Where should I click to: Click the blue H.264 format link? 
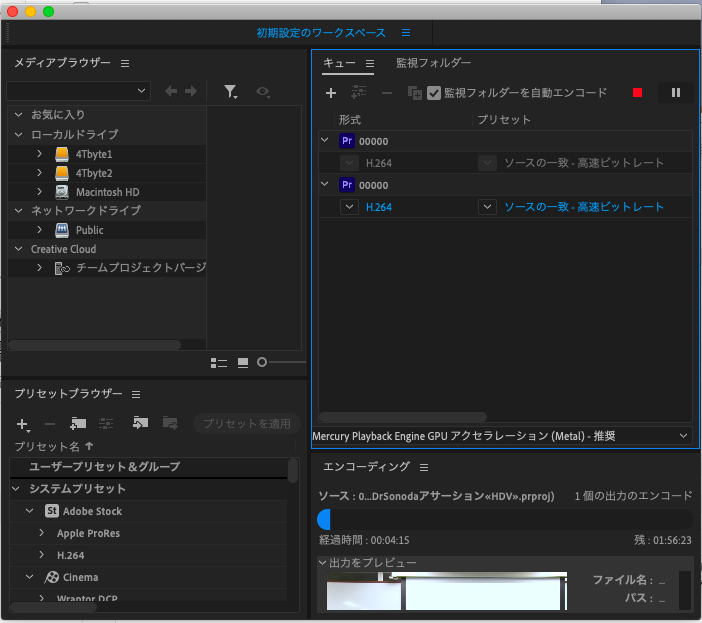[379, 207]
